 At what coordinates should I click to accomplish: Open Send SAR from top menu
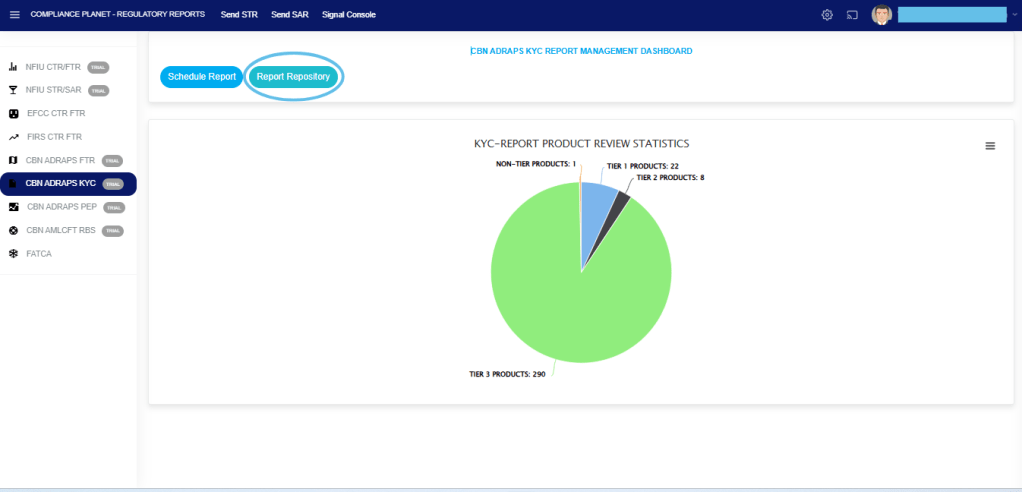pos(289,15)
